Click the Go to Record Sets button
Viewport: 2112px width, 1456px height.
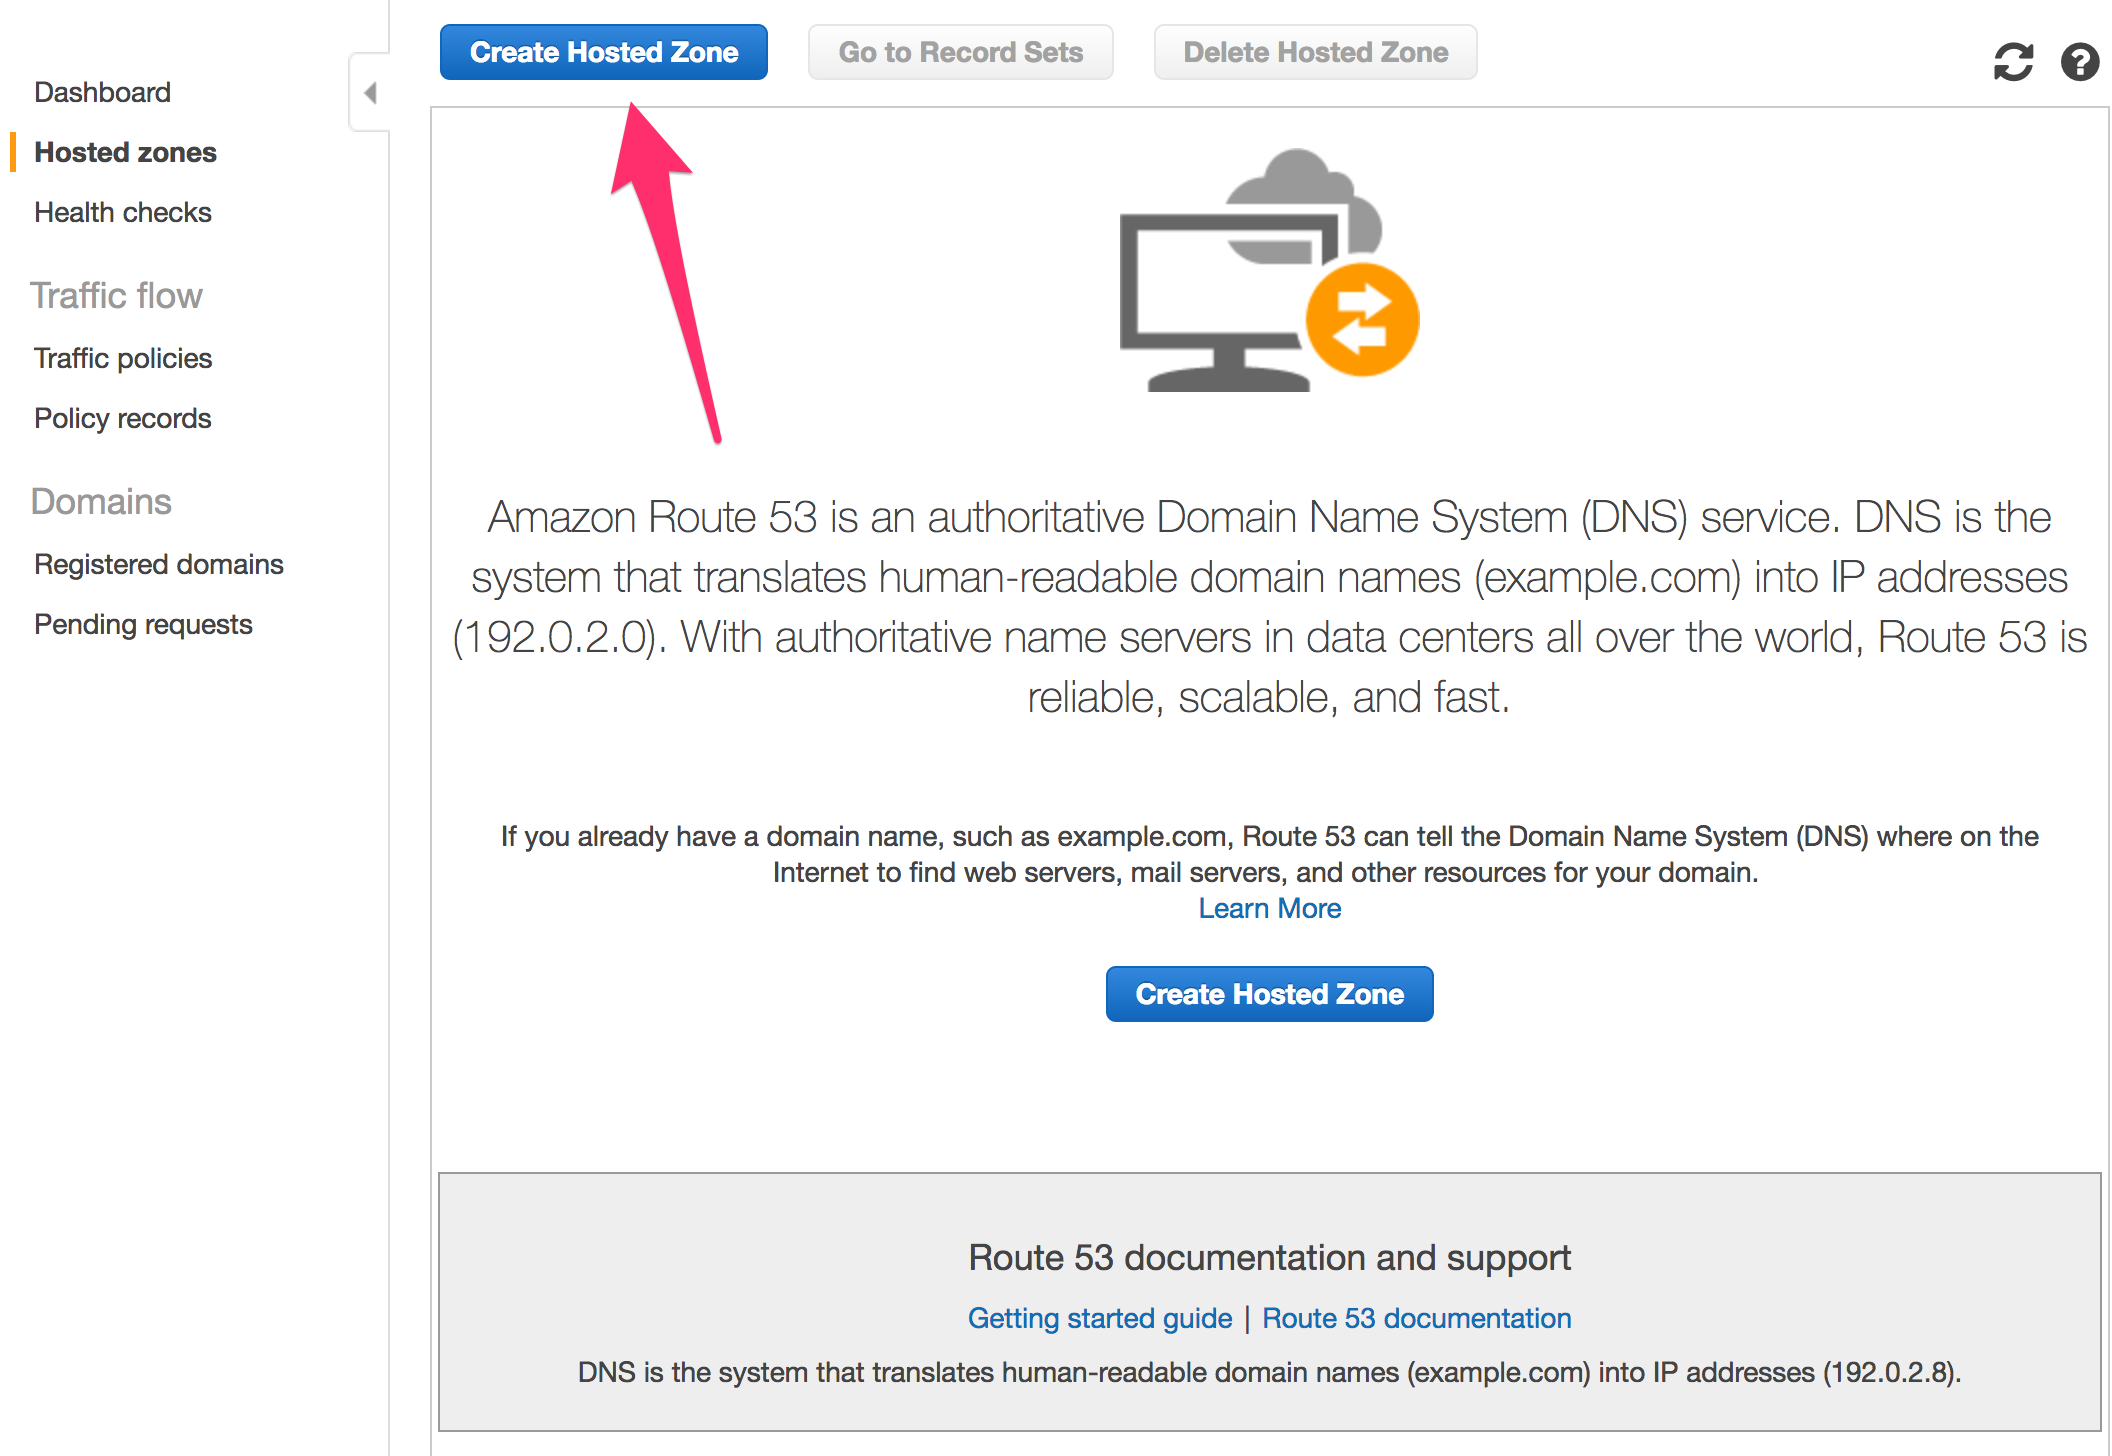tap(960, 52)
